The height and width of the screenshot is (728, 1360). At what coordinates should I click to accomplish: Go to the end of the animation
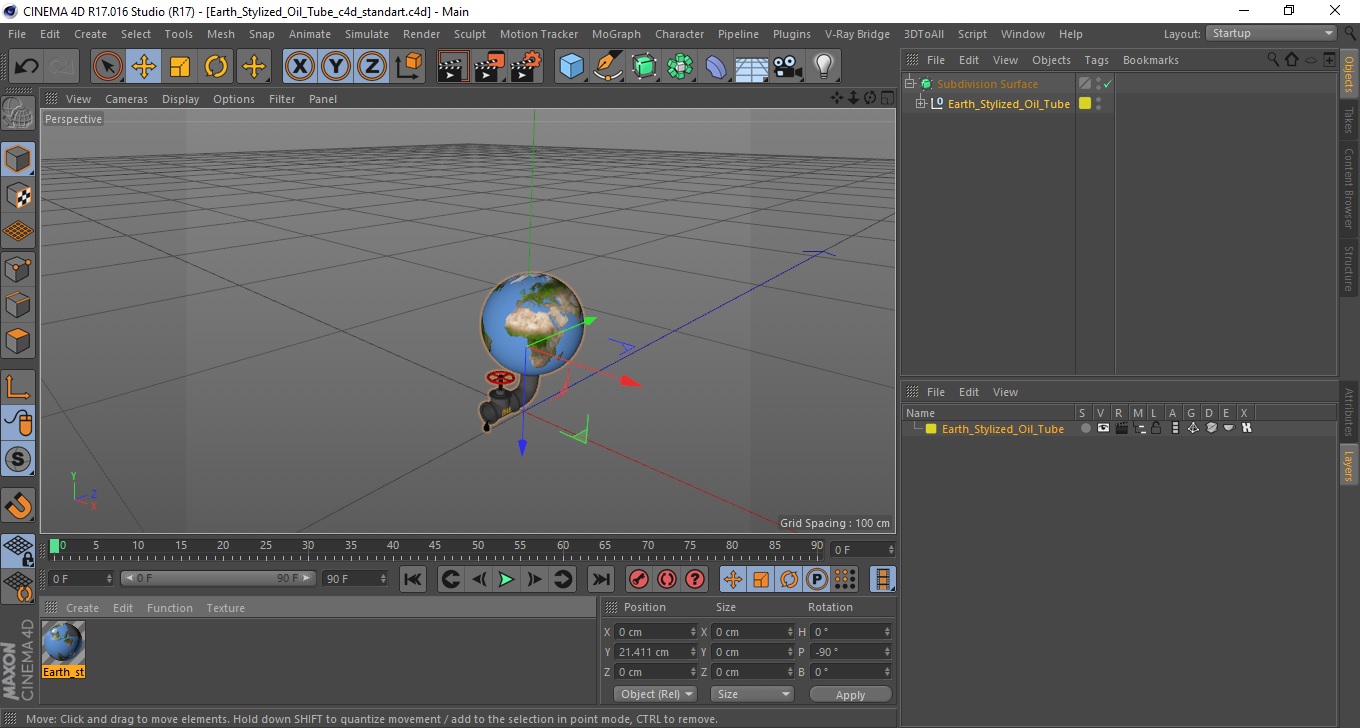click(601, 579)
